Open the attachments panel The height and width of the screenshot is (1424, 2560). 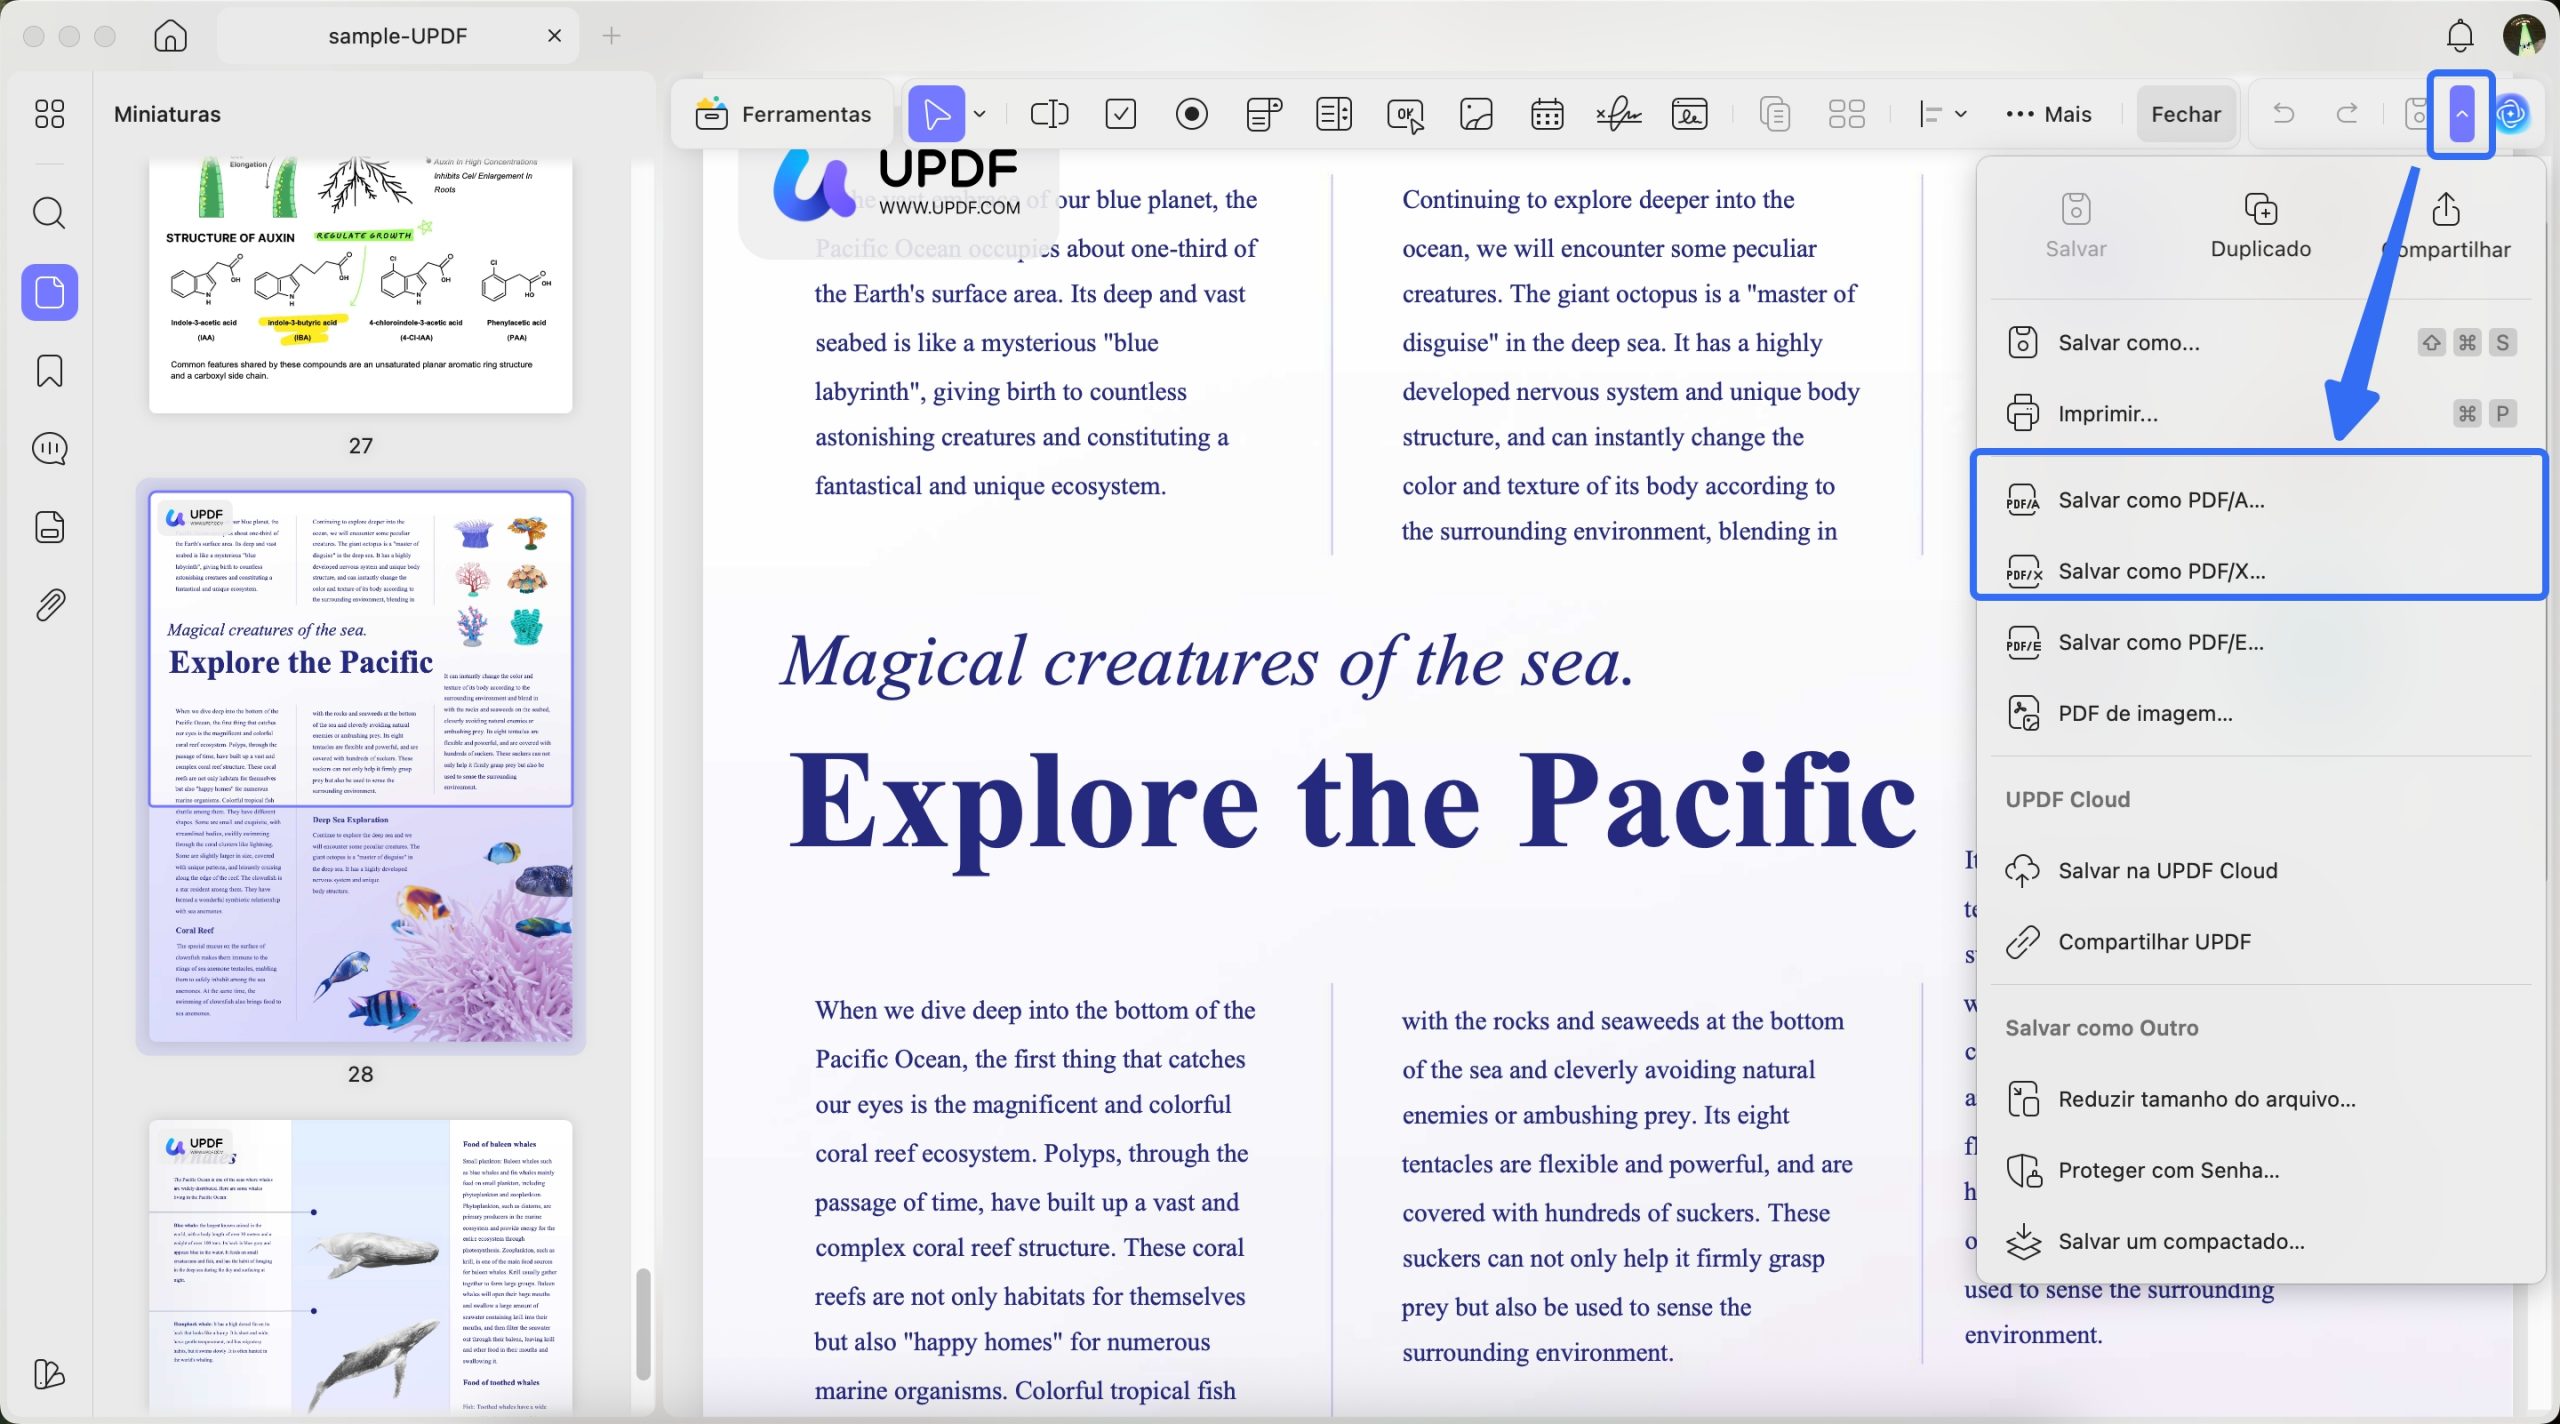pos(47,604)
